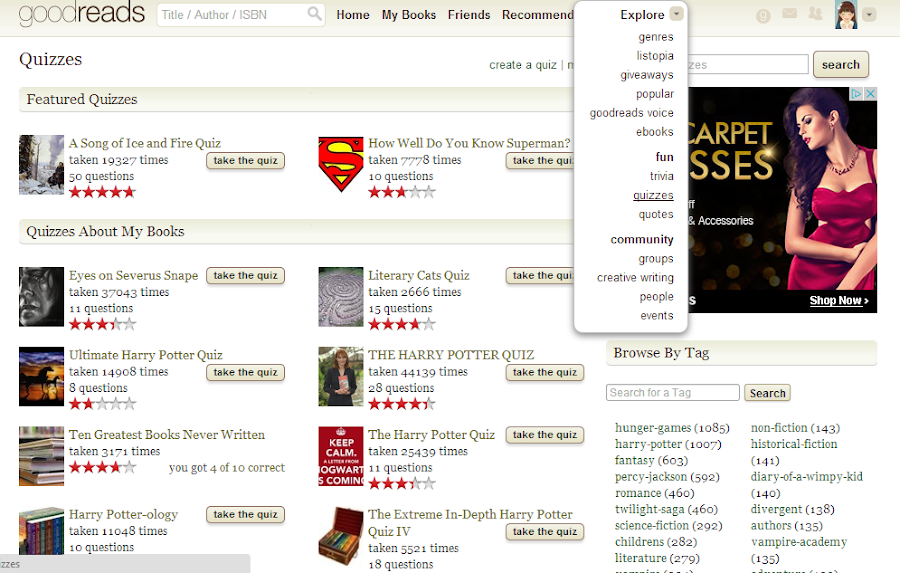Open the Literary Cats Quiz thumbnail
This screenshot has width=900, height=573.
(341, 297)
